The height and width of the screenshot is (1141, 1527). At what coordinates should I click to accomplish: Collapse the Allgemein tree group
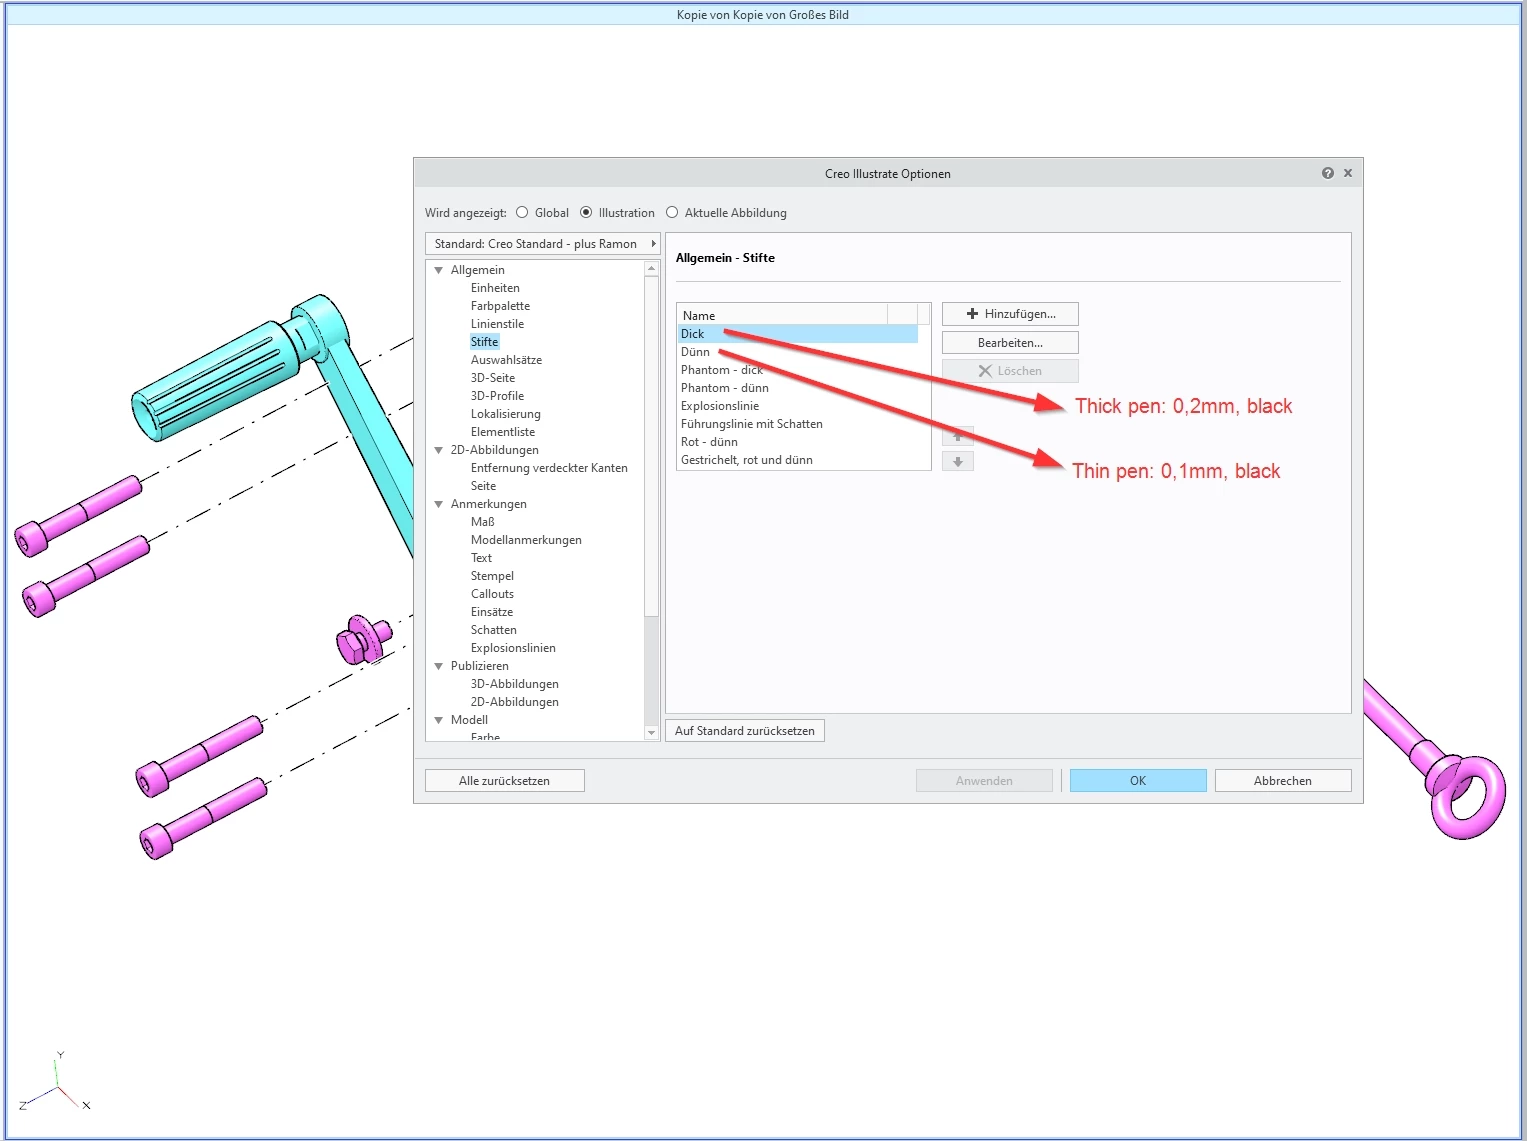[438, 270]
